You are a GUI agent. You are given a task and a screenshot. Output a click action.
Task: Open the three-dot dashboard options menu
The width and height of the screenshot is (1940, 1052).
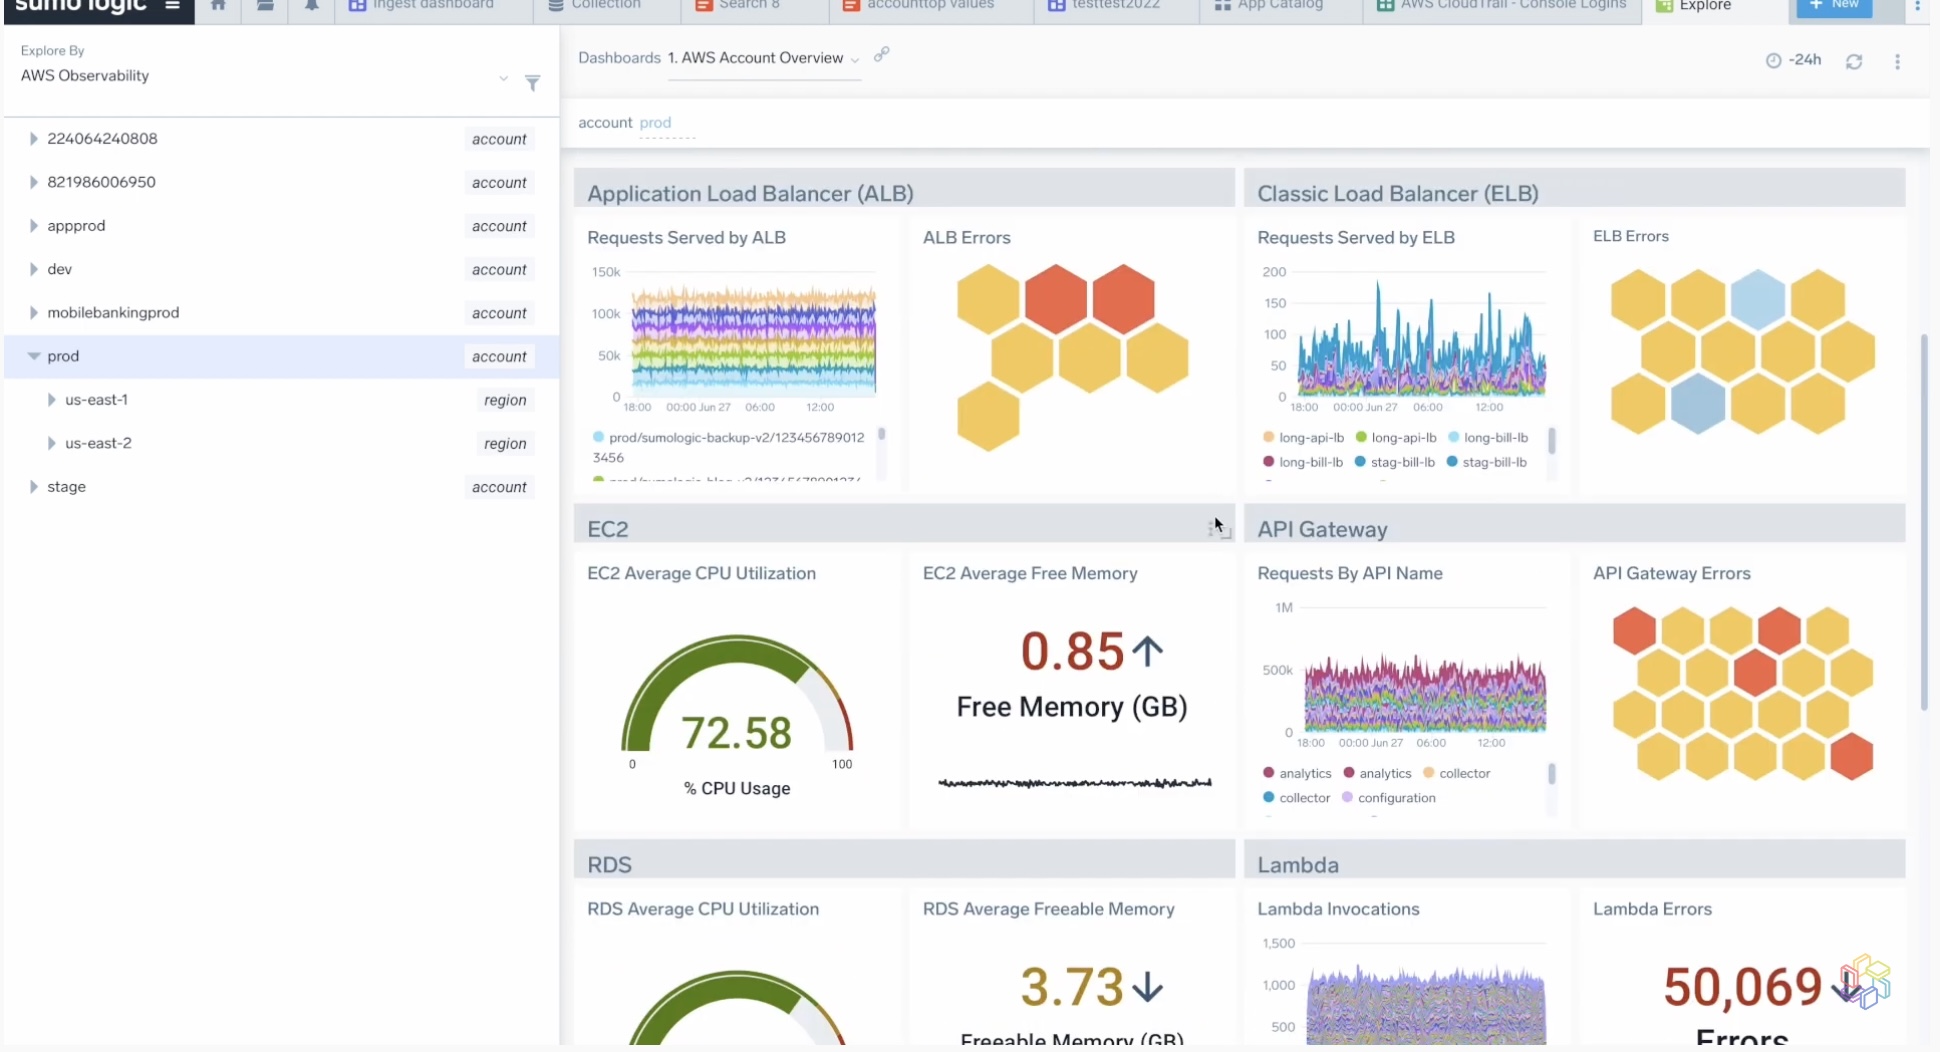click(1898, 61)
